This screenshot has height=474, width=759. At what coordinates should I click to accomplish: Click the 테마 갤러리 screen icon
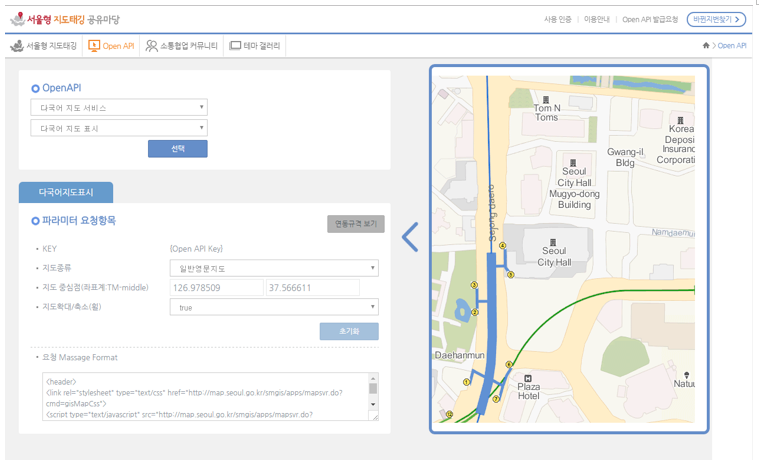pos(235,46)
